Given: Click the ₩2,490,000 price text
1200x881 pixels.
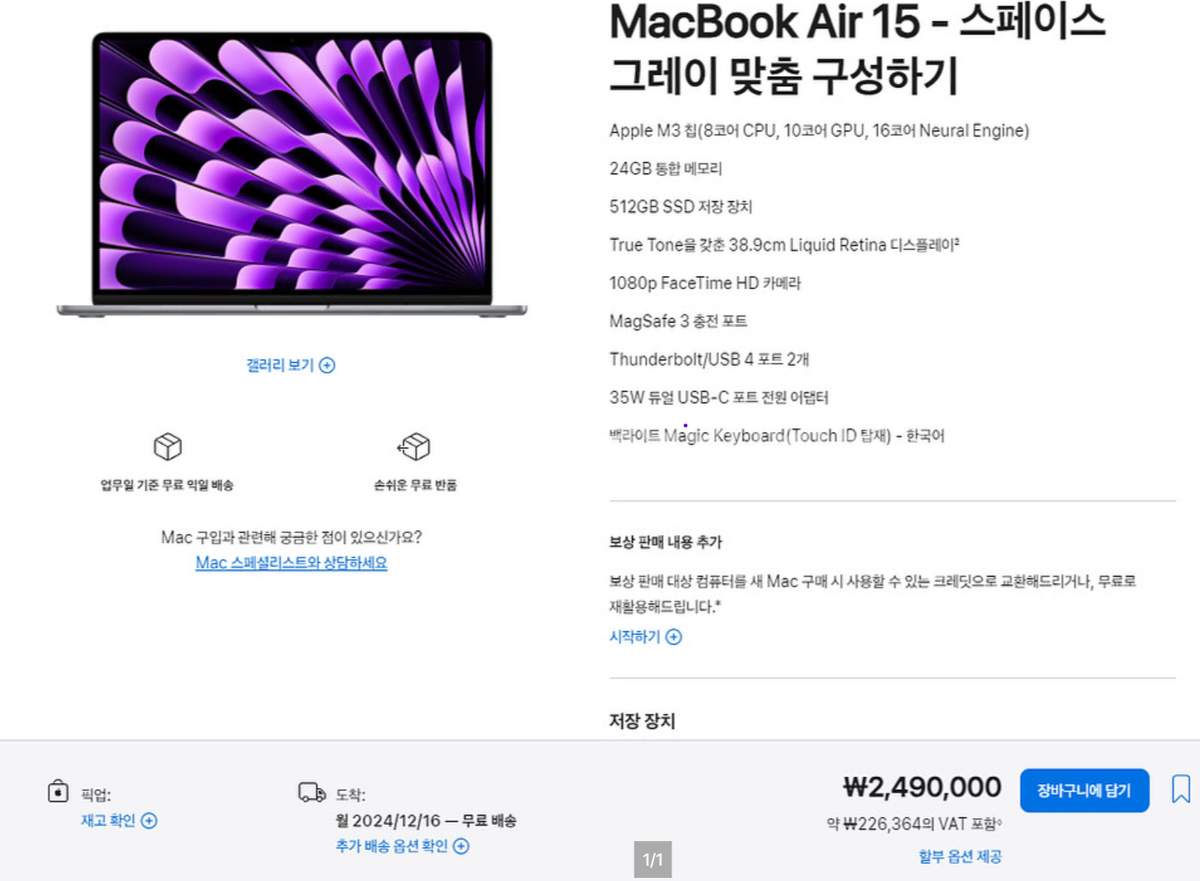Looking at the screenshot, I should point(923,788).
